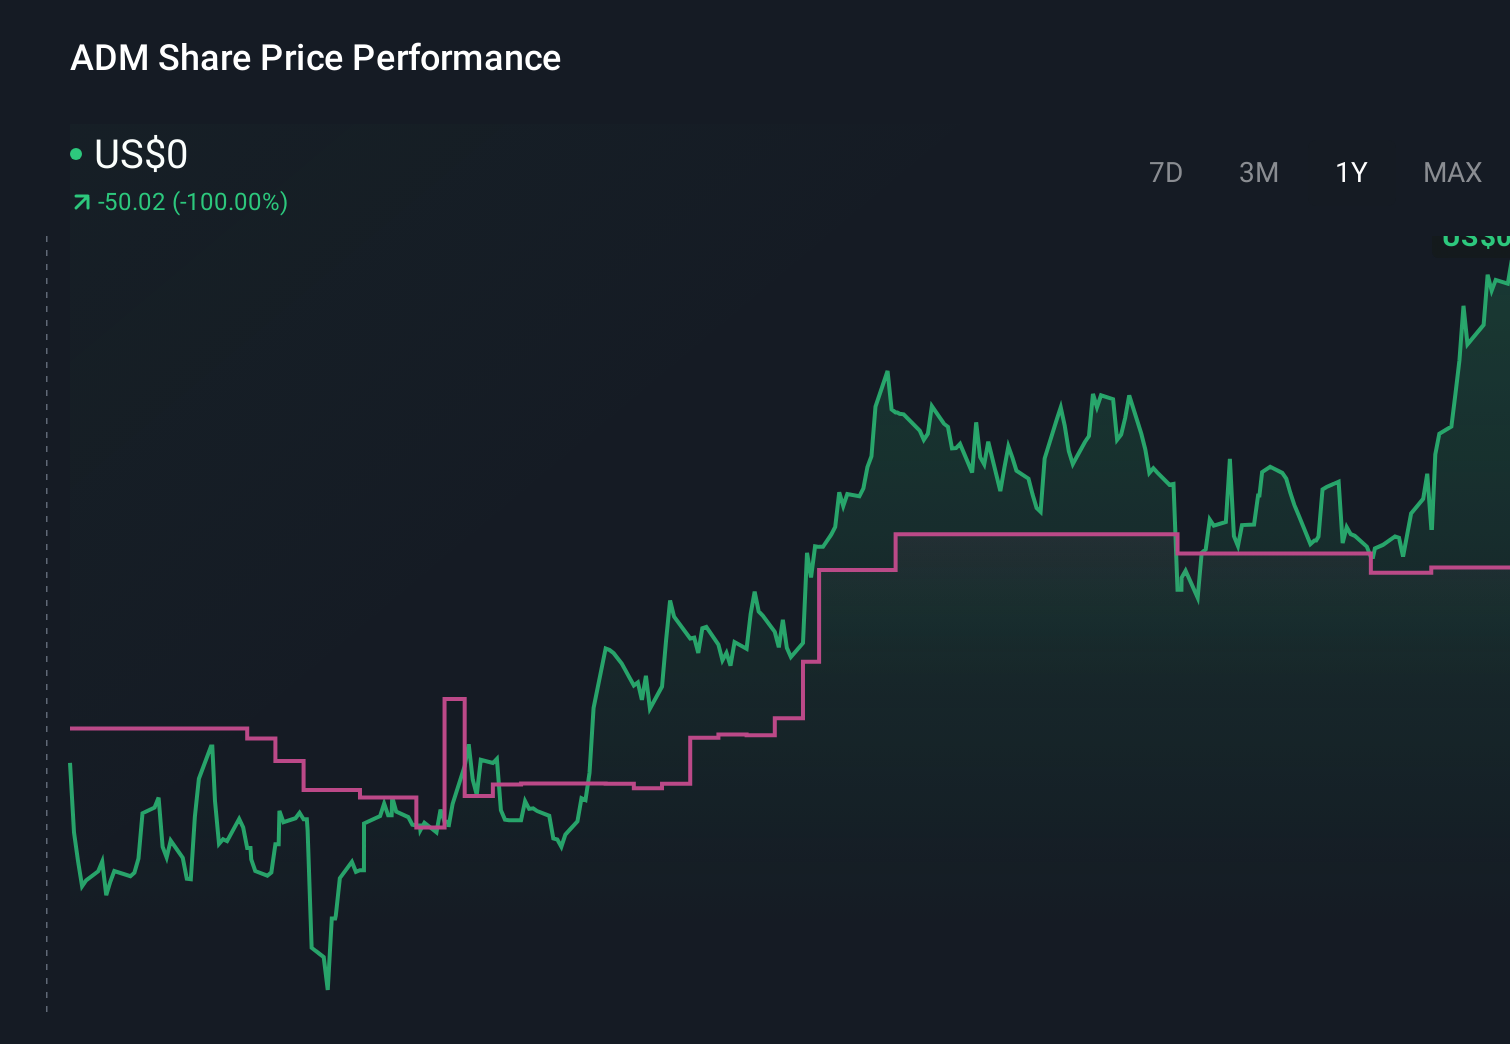Open the MAX time range view
This screenshot has height=1044, width=1510.
coord(1451,172)
